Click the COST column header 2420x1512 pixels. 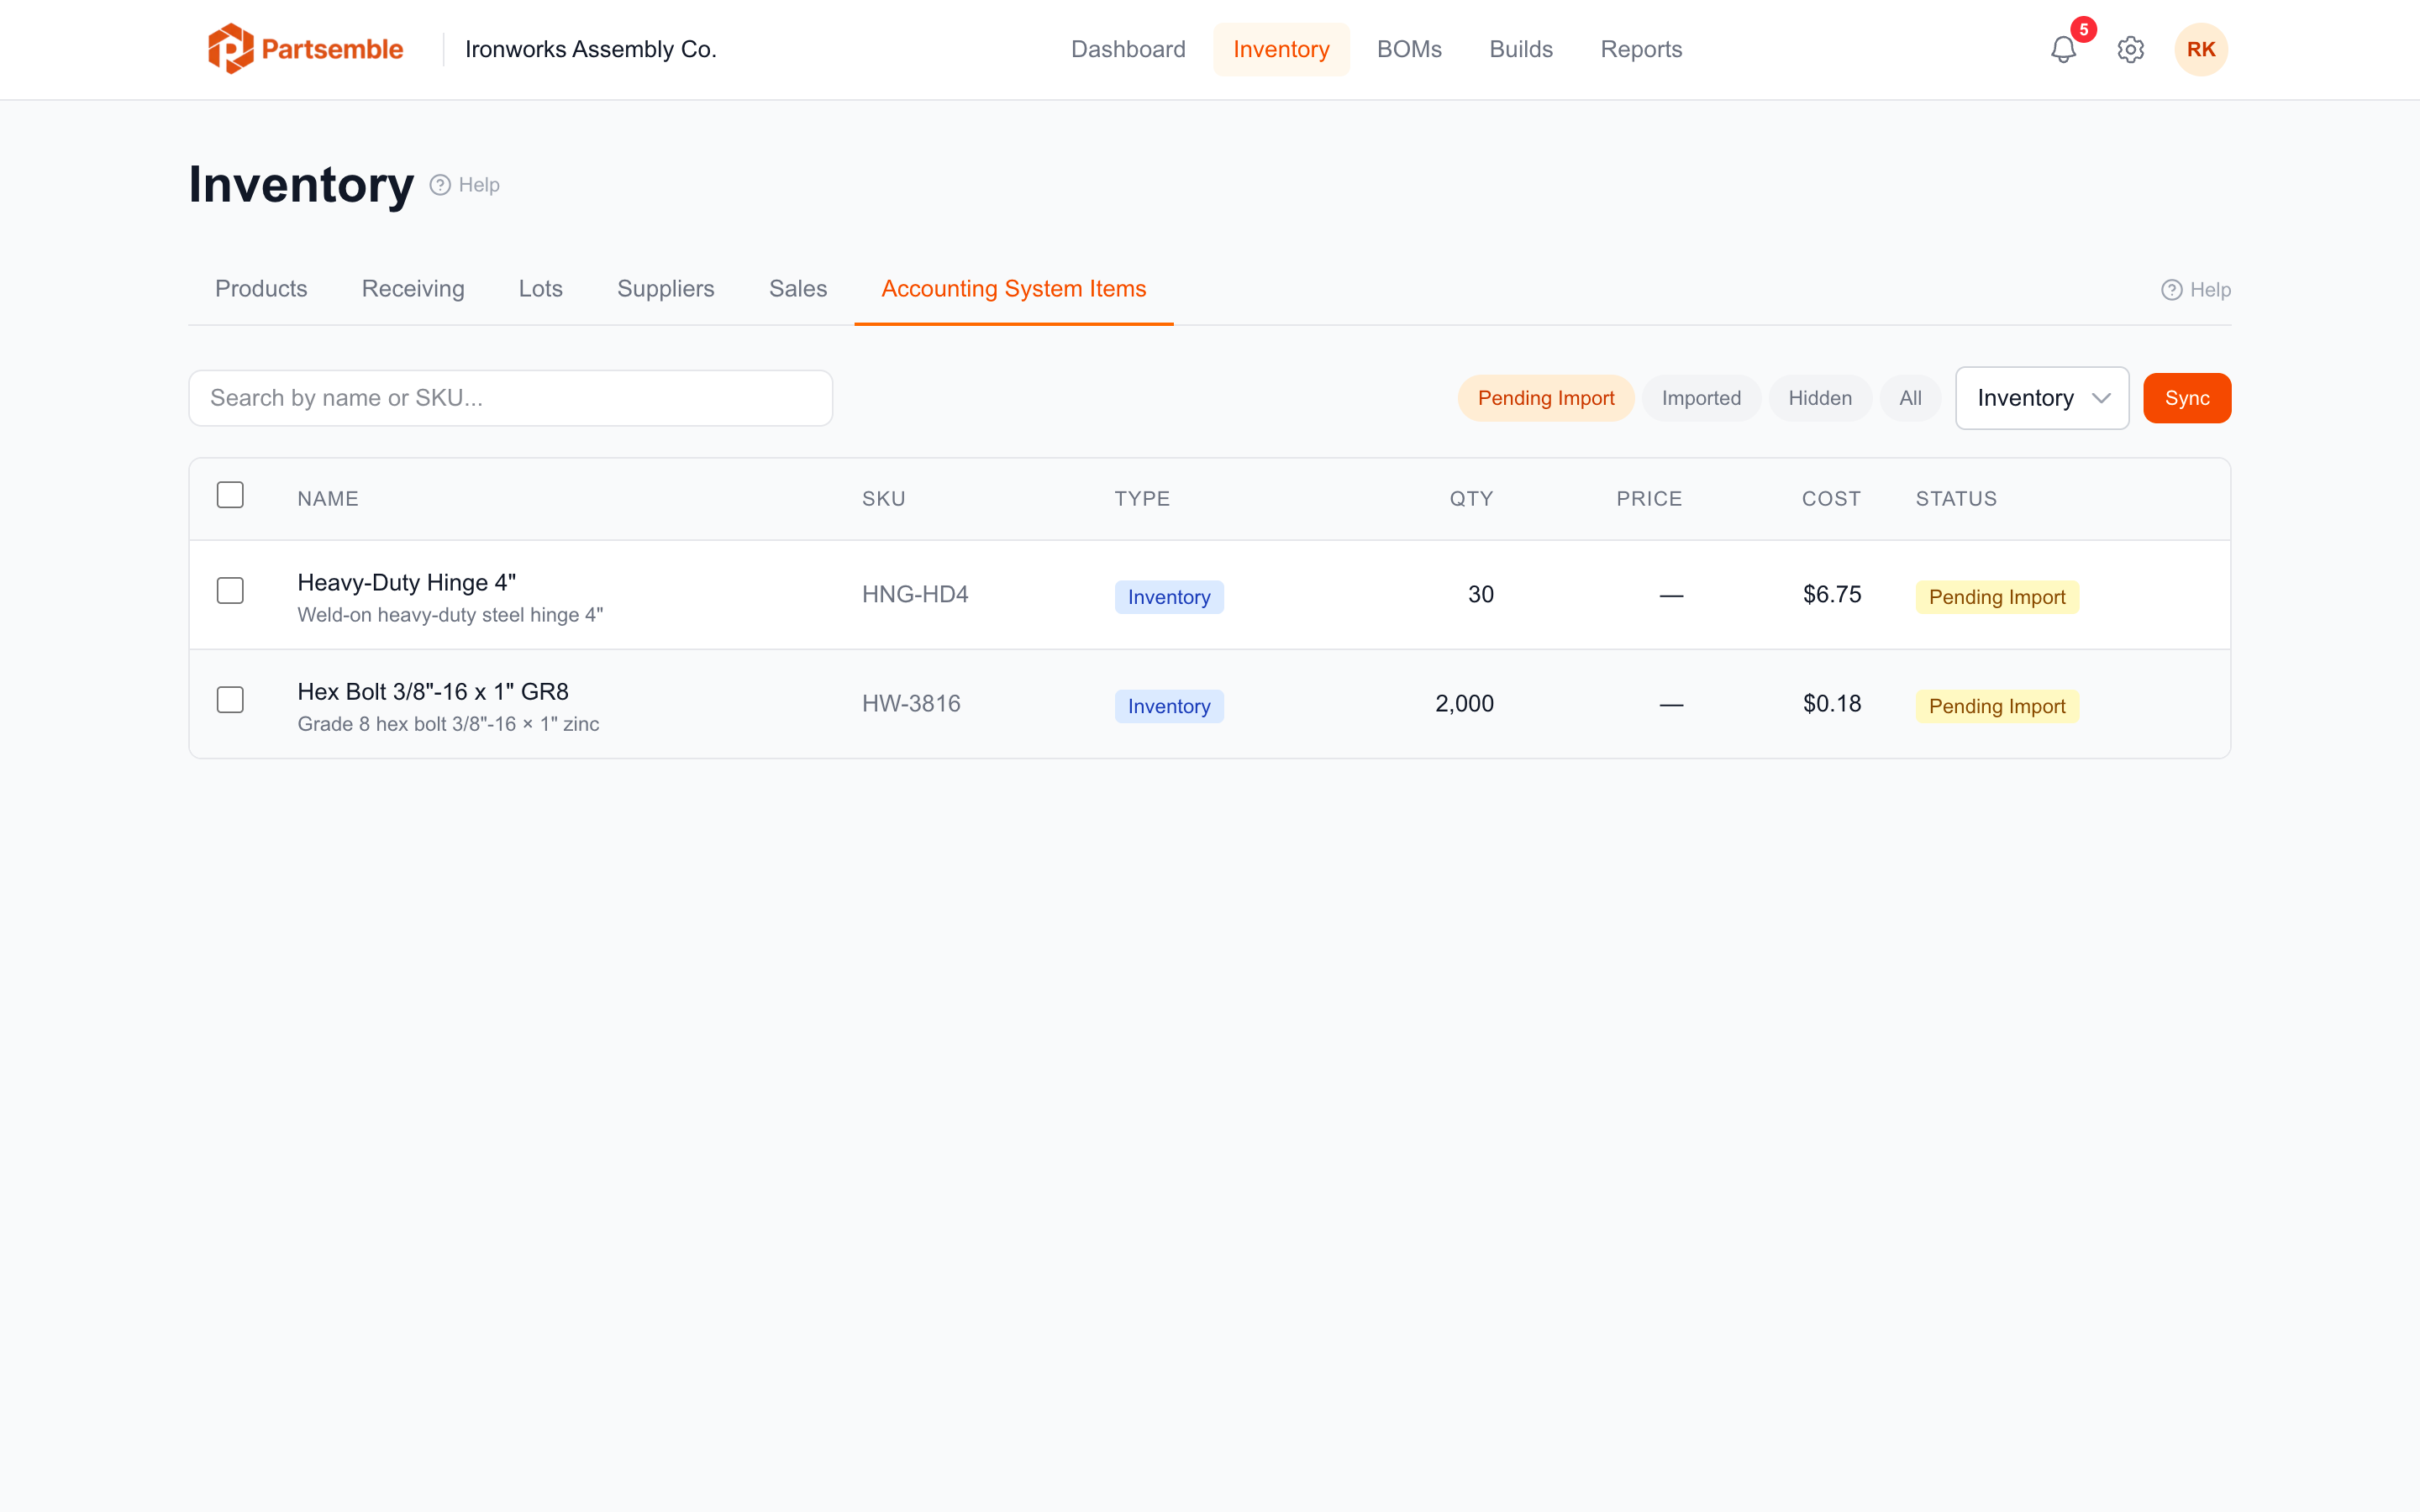(x=1831, y=499)
